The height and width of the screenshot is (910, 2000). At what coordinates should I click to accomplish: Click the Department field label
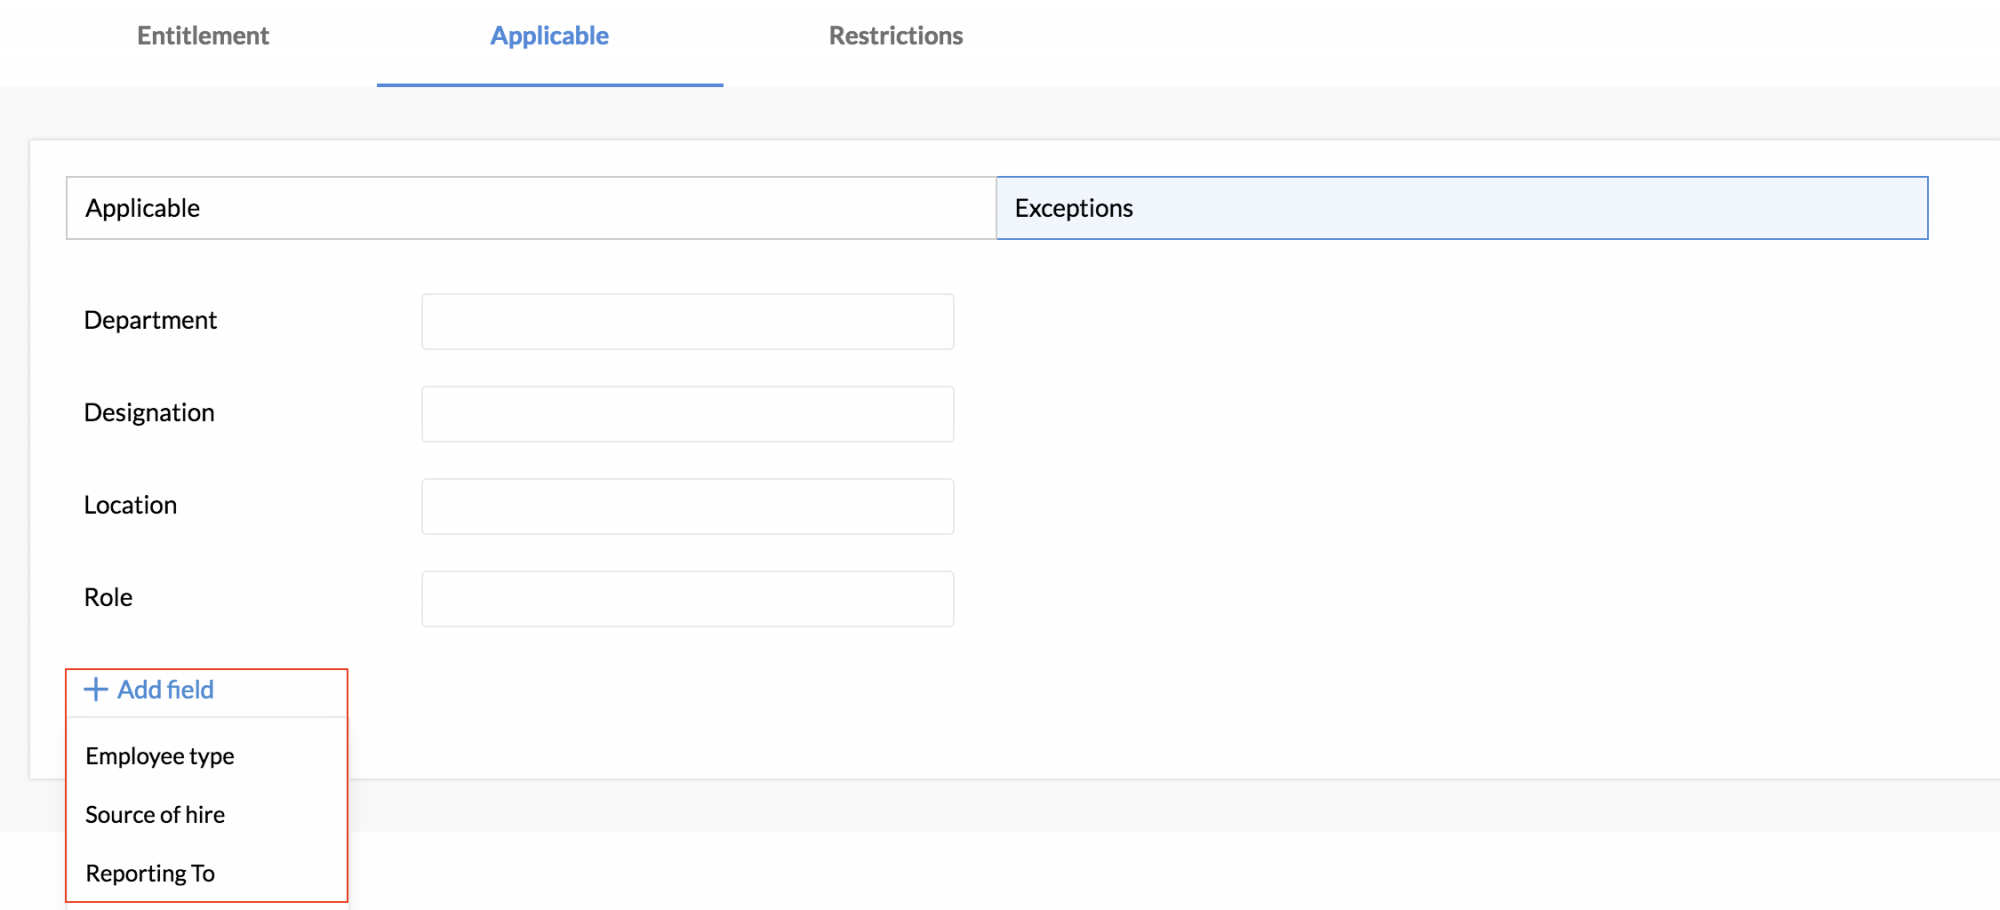[x=150, y=320]
